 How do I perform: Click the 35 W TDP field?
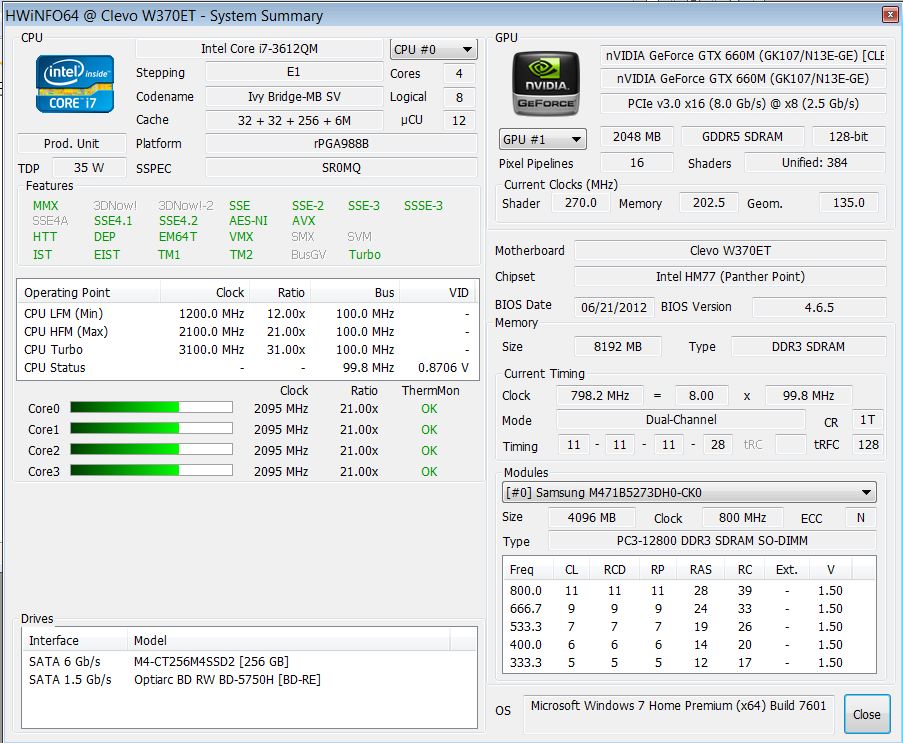pos(89,168)
